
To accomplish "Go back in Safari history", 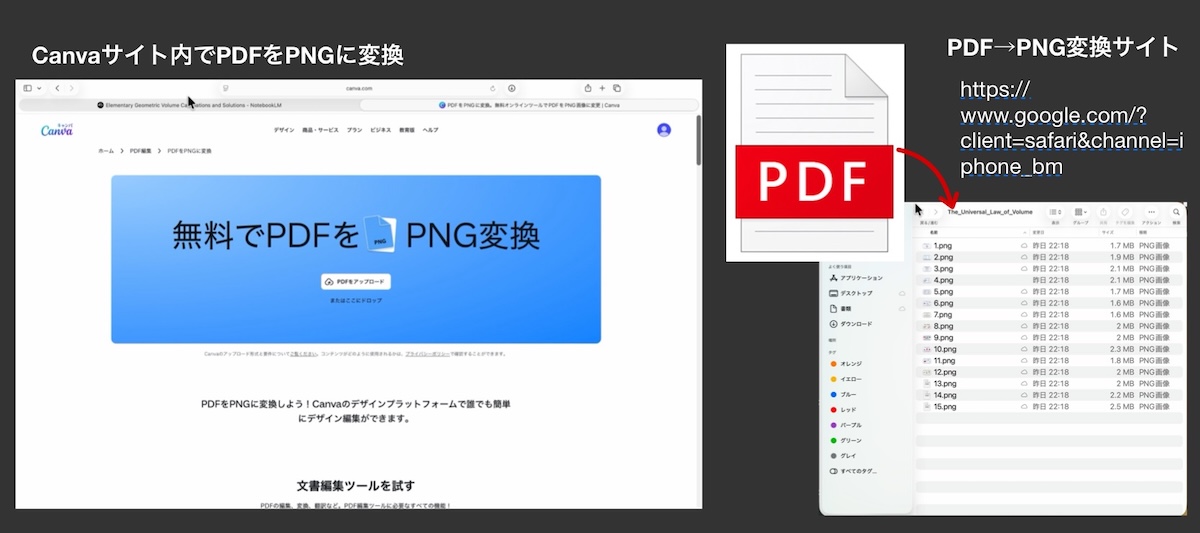I will [57, 88].
